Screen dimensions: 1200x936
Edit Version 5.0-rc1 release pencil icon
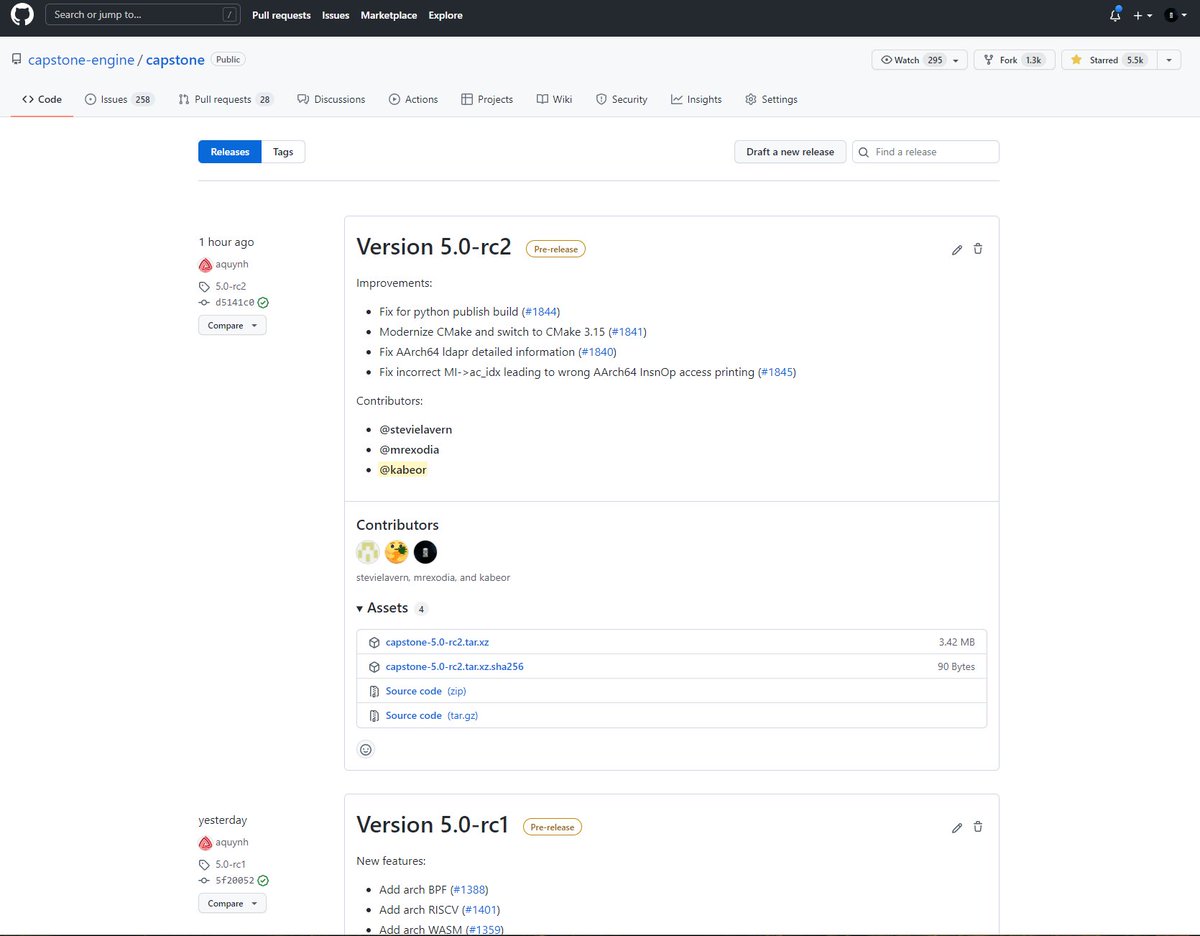click(957, 827)
